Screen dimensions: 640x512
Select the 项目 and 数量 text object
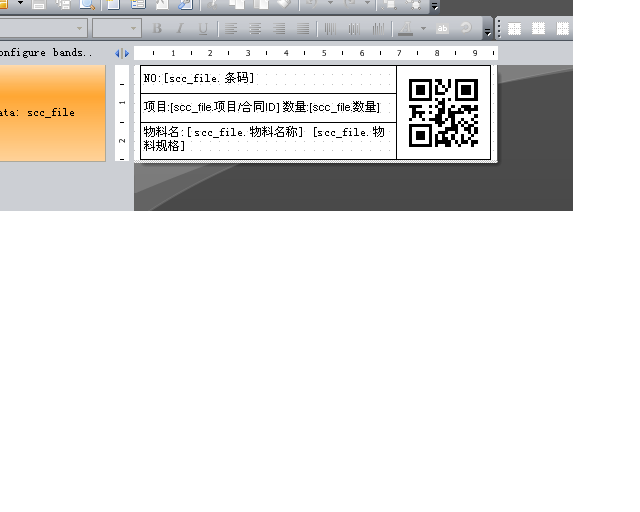click(x=268, y=108)
